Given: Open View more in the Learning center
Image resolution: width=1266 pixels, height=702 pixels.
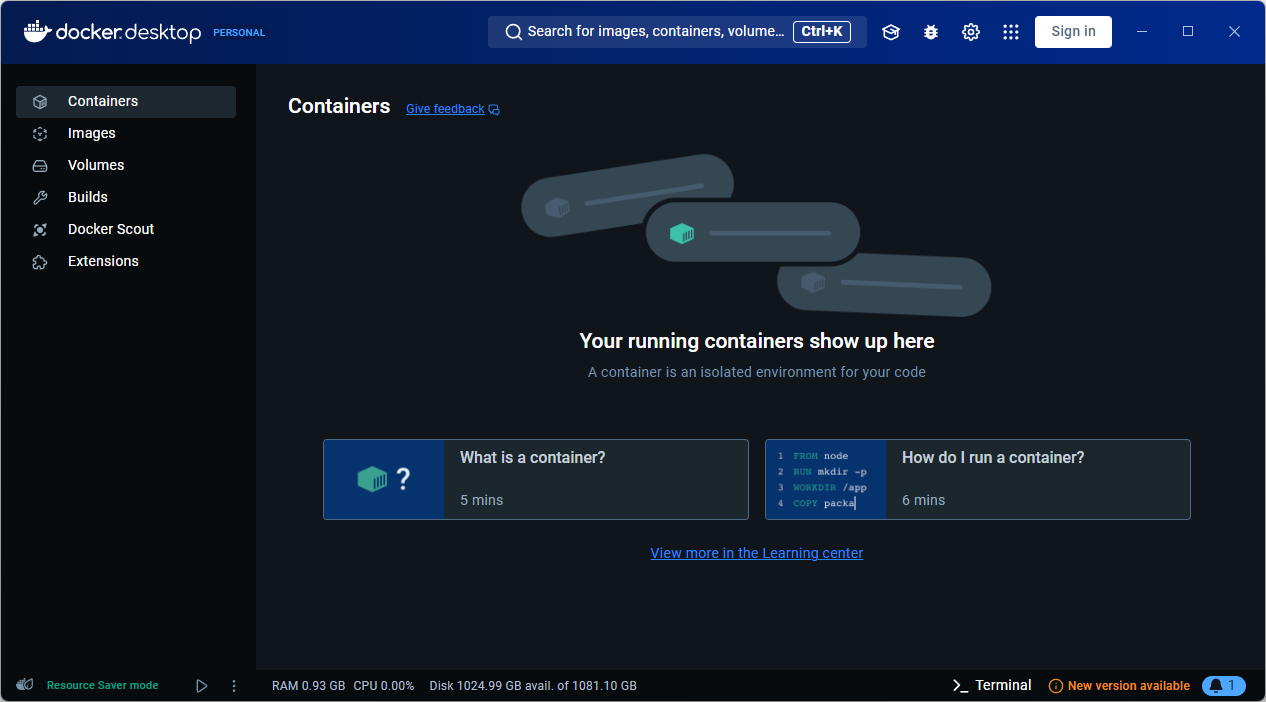Looking at the screenshot, I should (x=757, y=553).
